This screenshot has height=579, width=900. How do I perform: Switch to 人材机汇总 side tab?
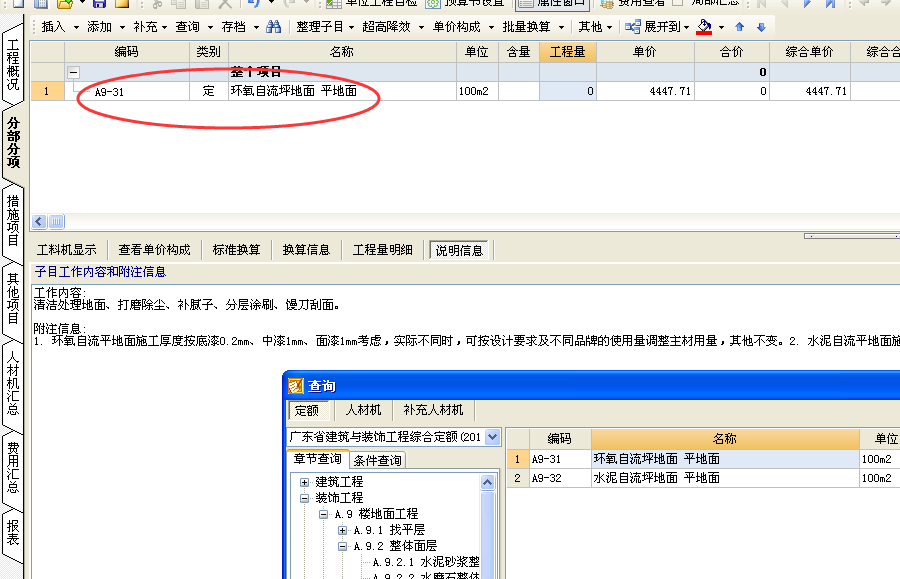13,382
